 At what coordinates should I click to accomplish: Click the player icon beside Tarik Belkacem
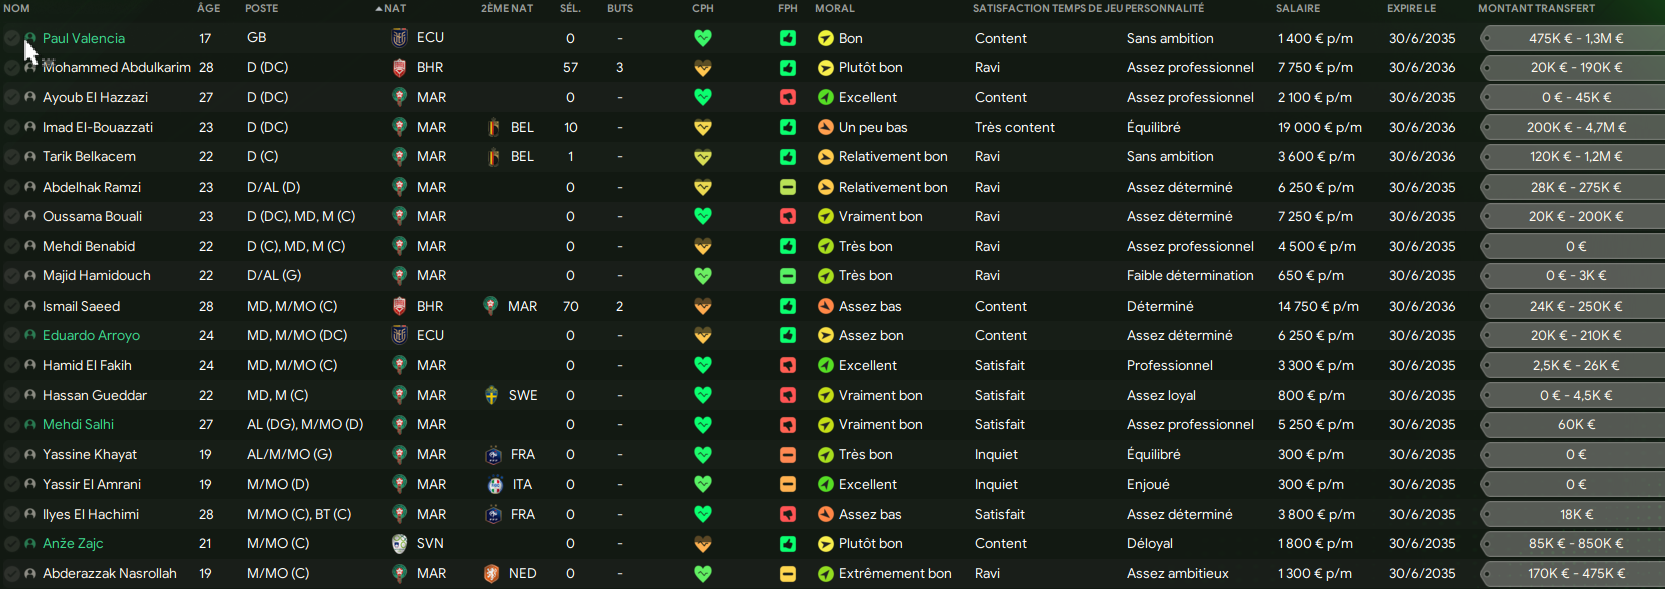[x=30, y=157]
